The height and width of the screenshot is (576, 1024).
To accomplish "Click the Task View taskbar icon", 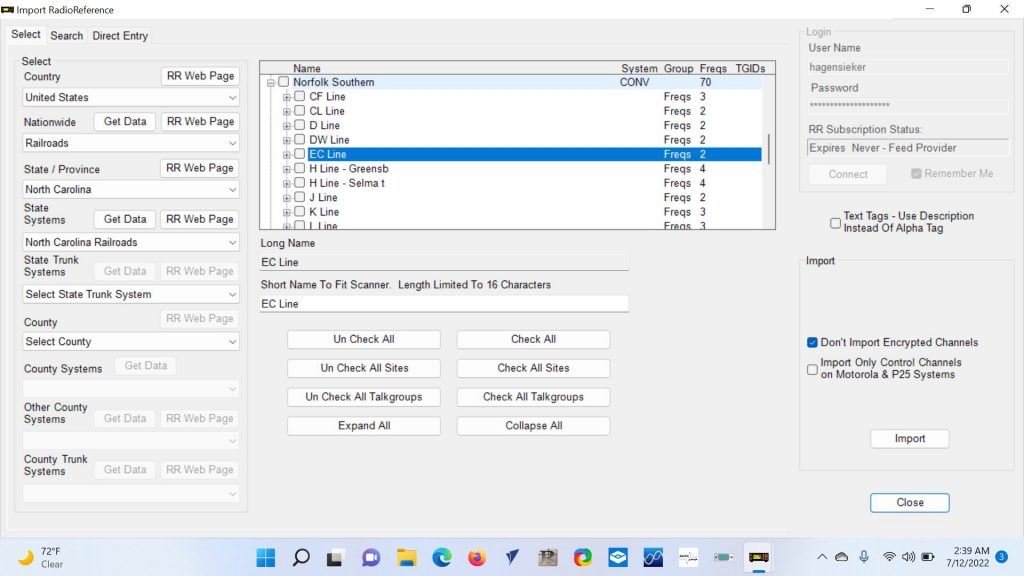I will pyautogui.click(x=335, y=557).
